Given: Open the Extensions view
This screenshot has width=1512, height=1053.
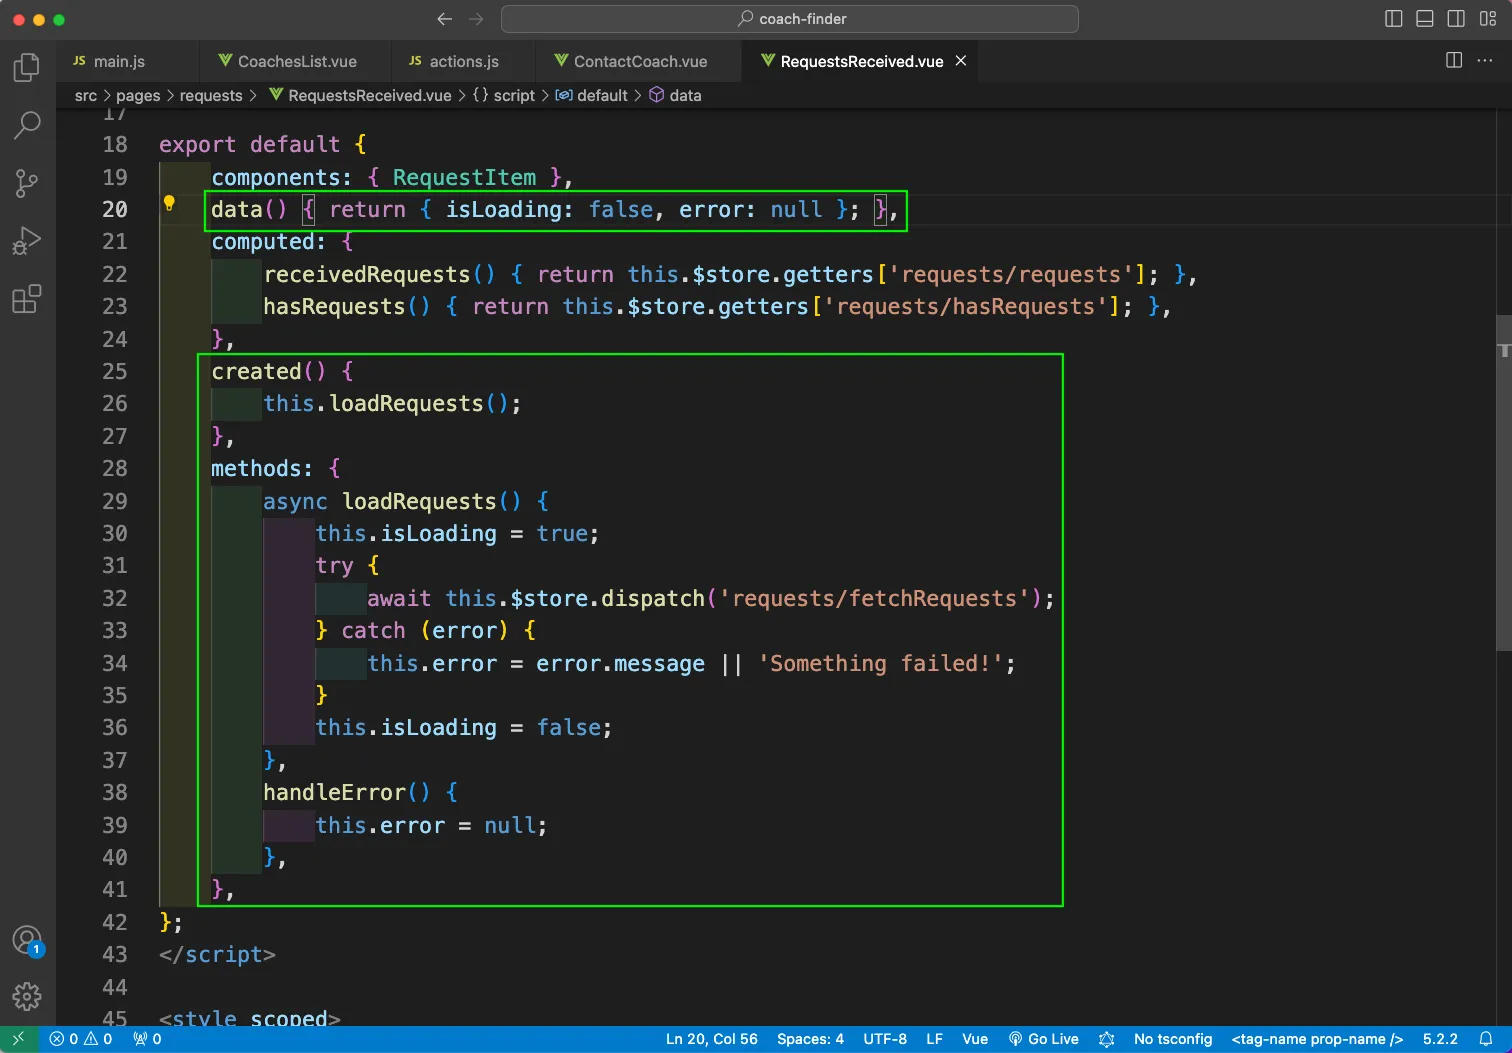Looking at the screenshot, I should [x=27, y=299].
